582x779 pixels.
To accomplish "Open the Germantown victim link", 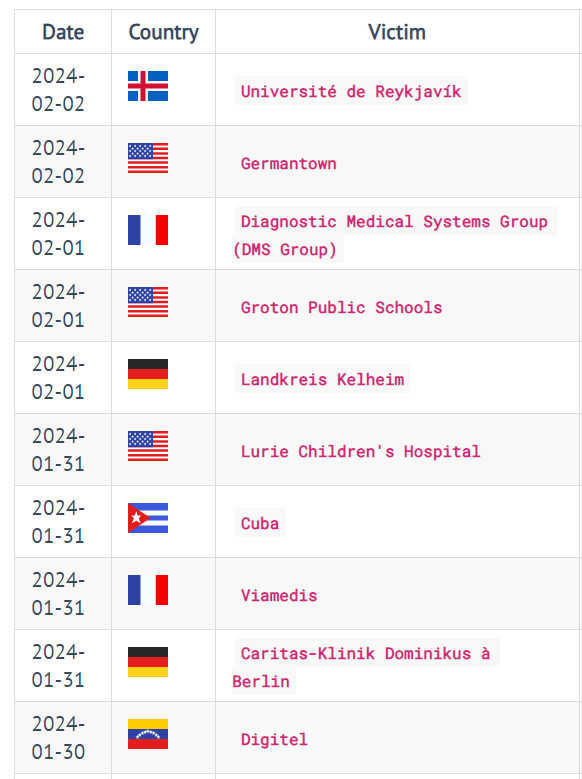I will (288, 163).
